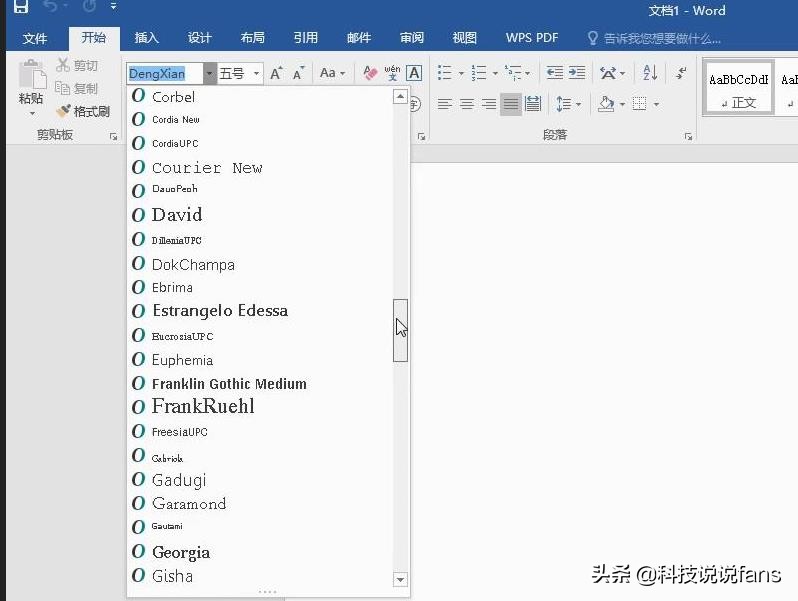Click font list scroll down arrow
This screenshot has height=601, width=798.
click(401, 579)
